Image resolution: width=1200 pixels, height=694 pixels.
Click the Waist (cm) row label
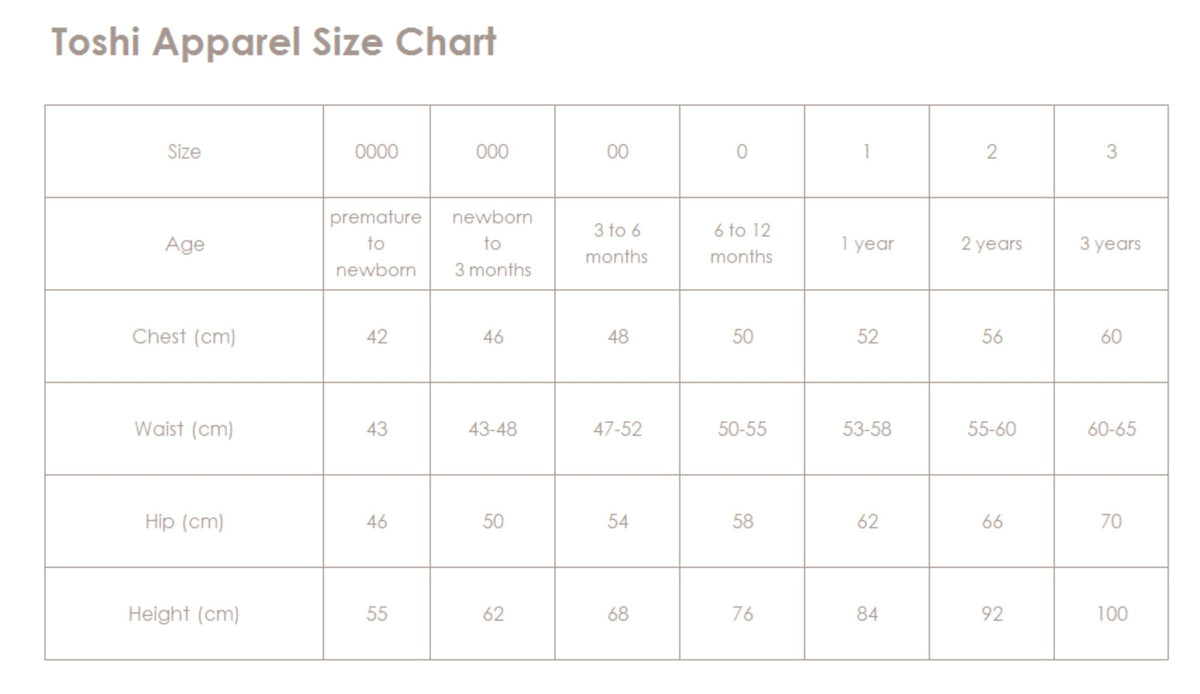[184, 429]
